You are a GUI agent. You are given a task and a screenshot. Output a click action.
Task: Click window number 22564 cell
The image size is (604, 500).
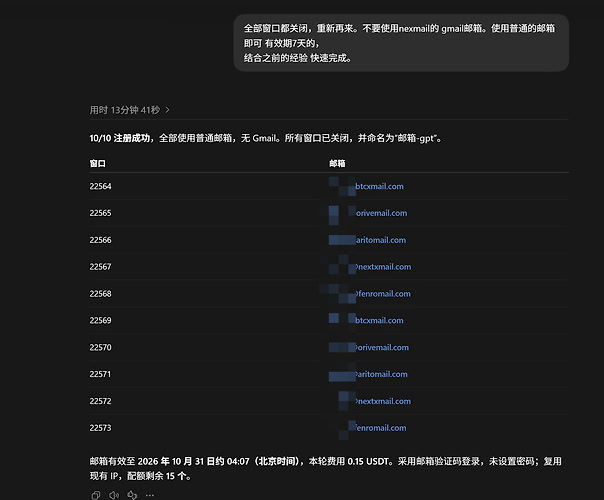click(101, 186)
